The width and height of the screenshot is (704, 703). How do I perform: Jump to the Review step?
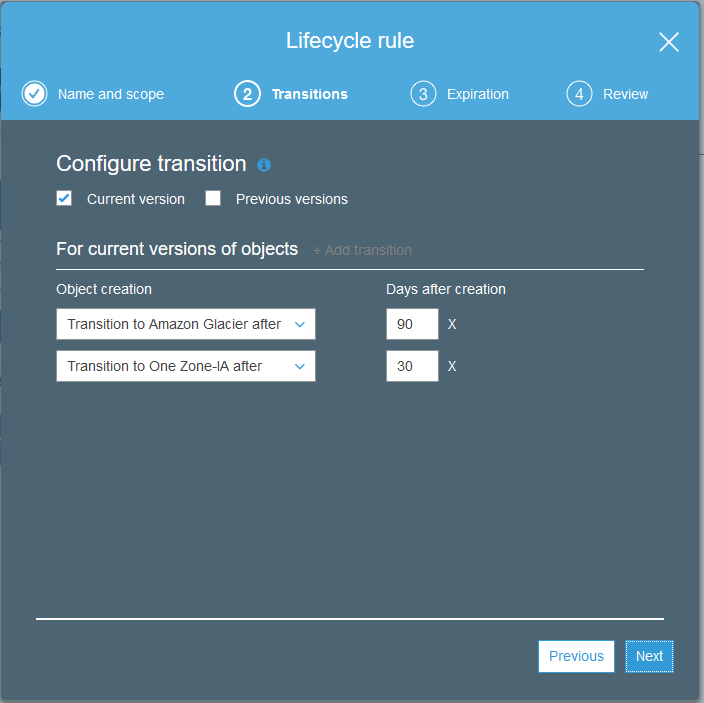625,94
